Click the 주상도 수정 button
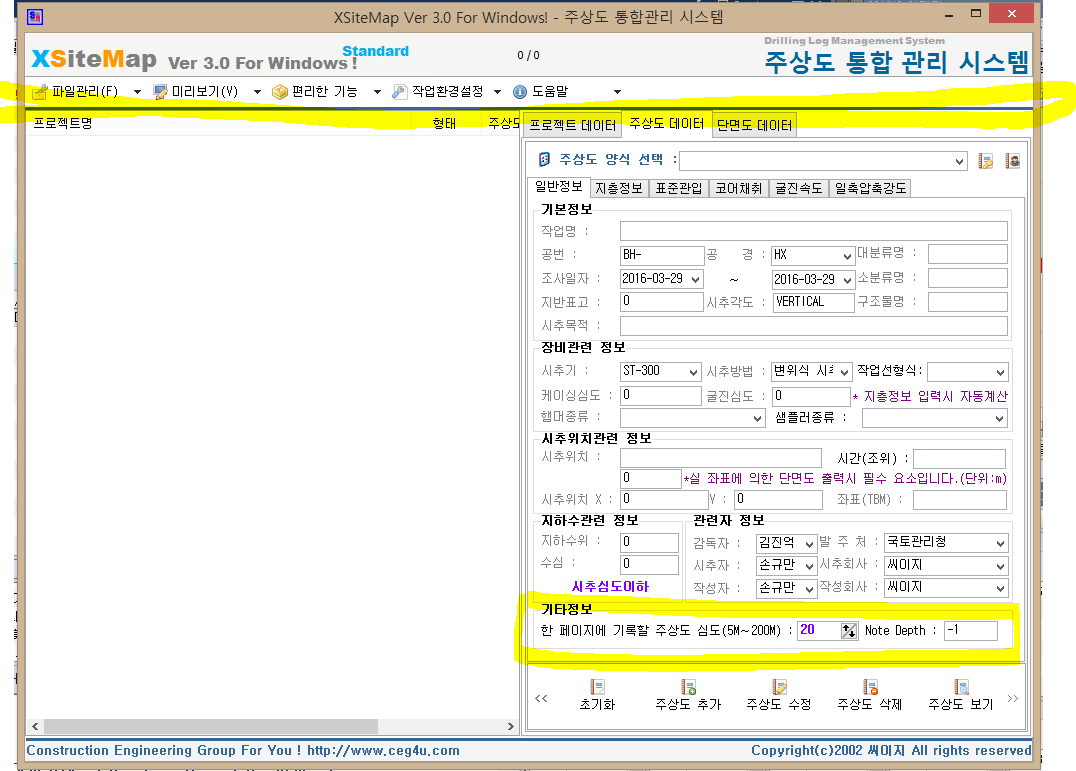This screenshot has width=1076, height=771. pyautogui.click(x=779, y=695)
